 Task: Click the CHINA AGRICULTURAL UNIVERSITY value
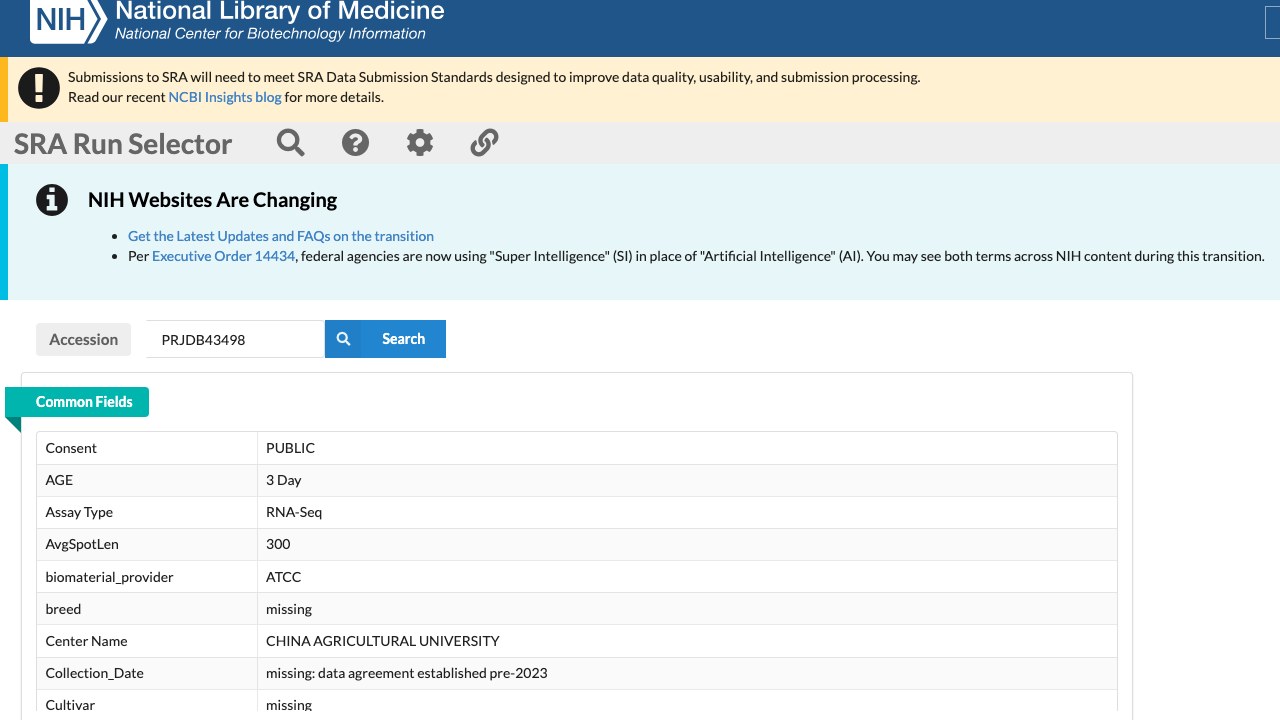[x=383, y=641]
